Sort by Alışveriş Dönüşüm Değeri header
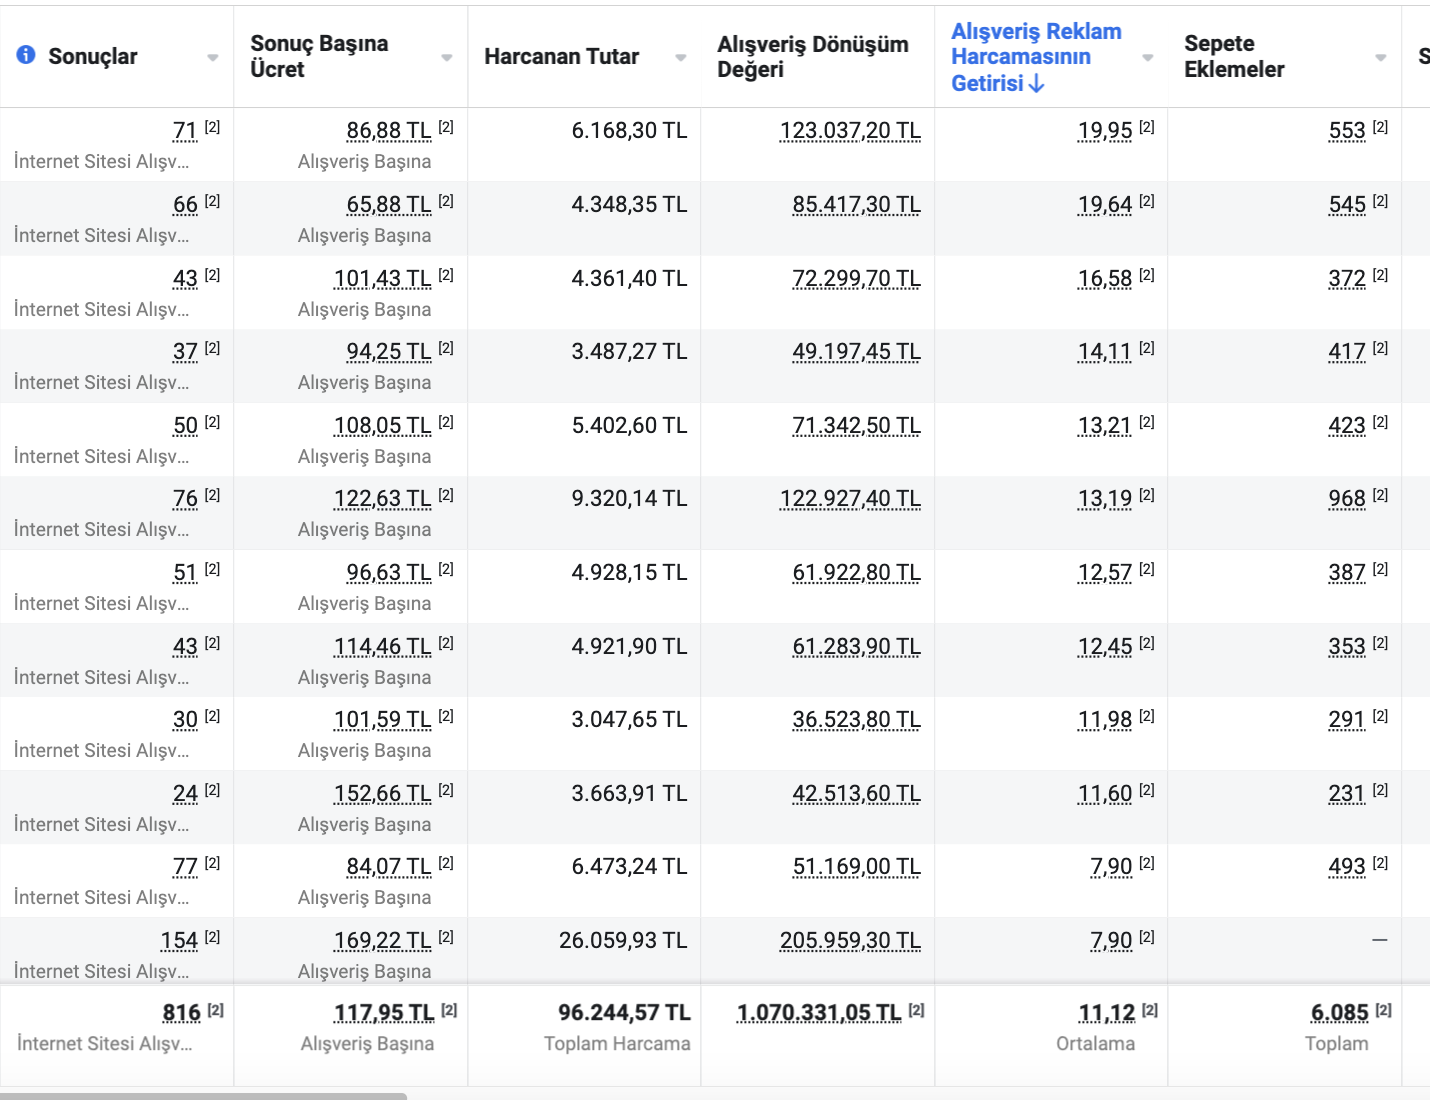Screen dimensions: 1430x1100 812,57
